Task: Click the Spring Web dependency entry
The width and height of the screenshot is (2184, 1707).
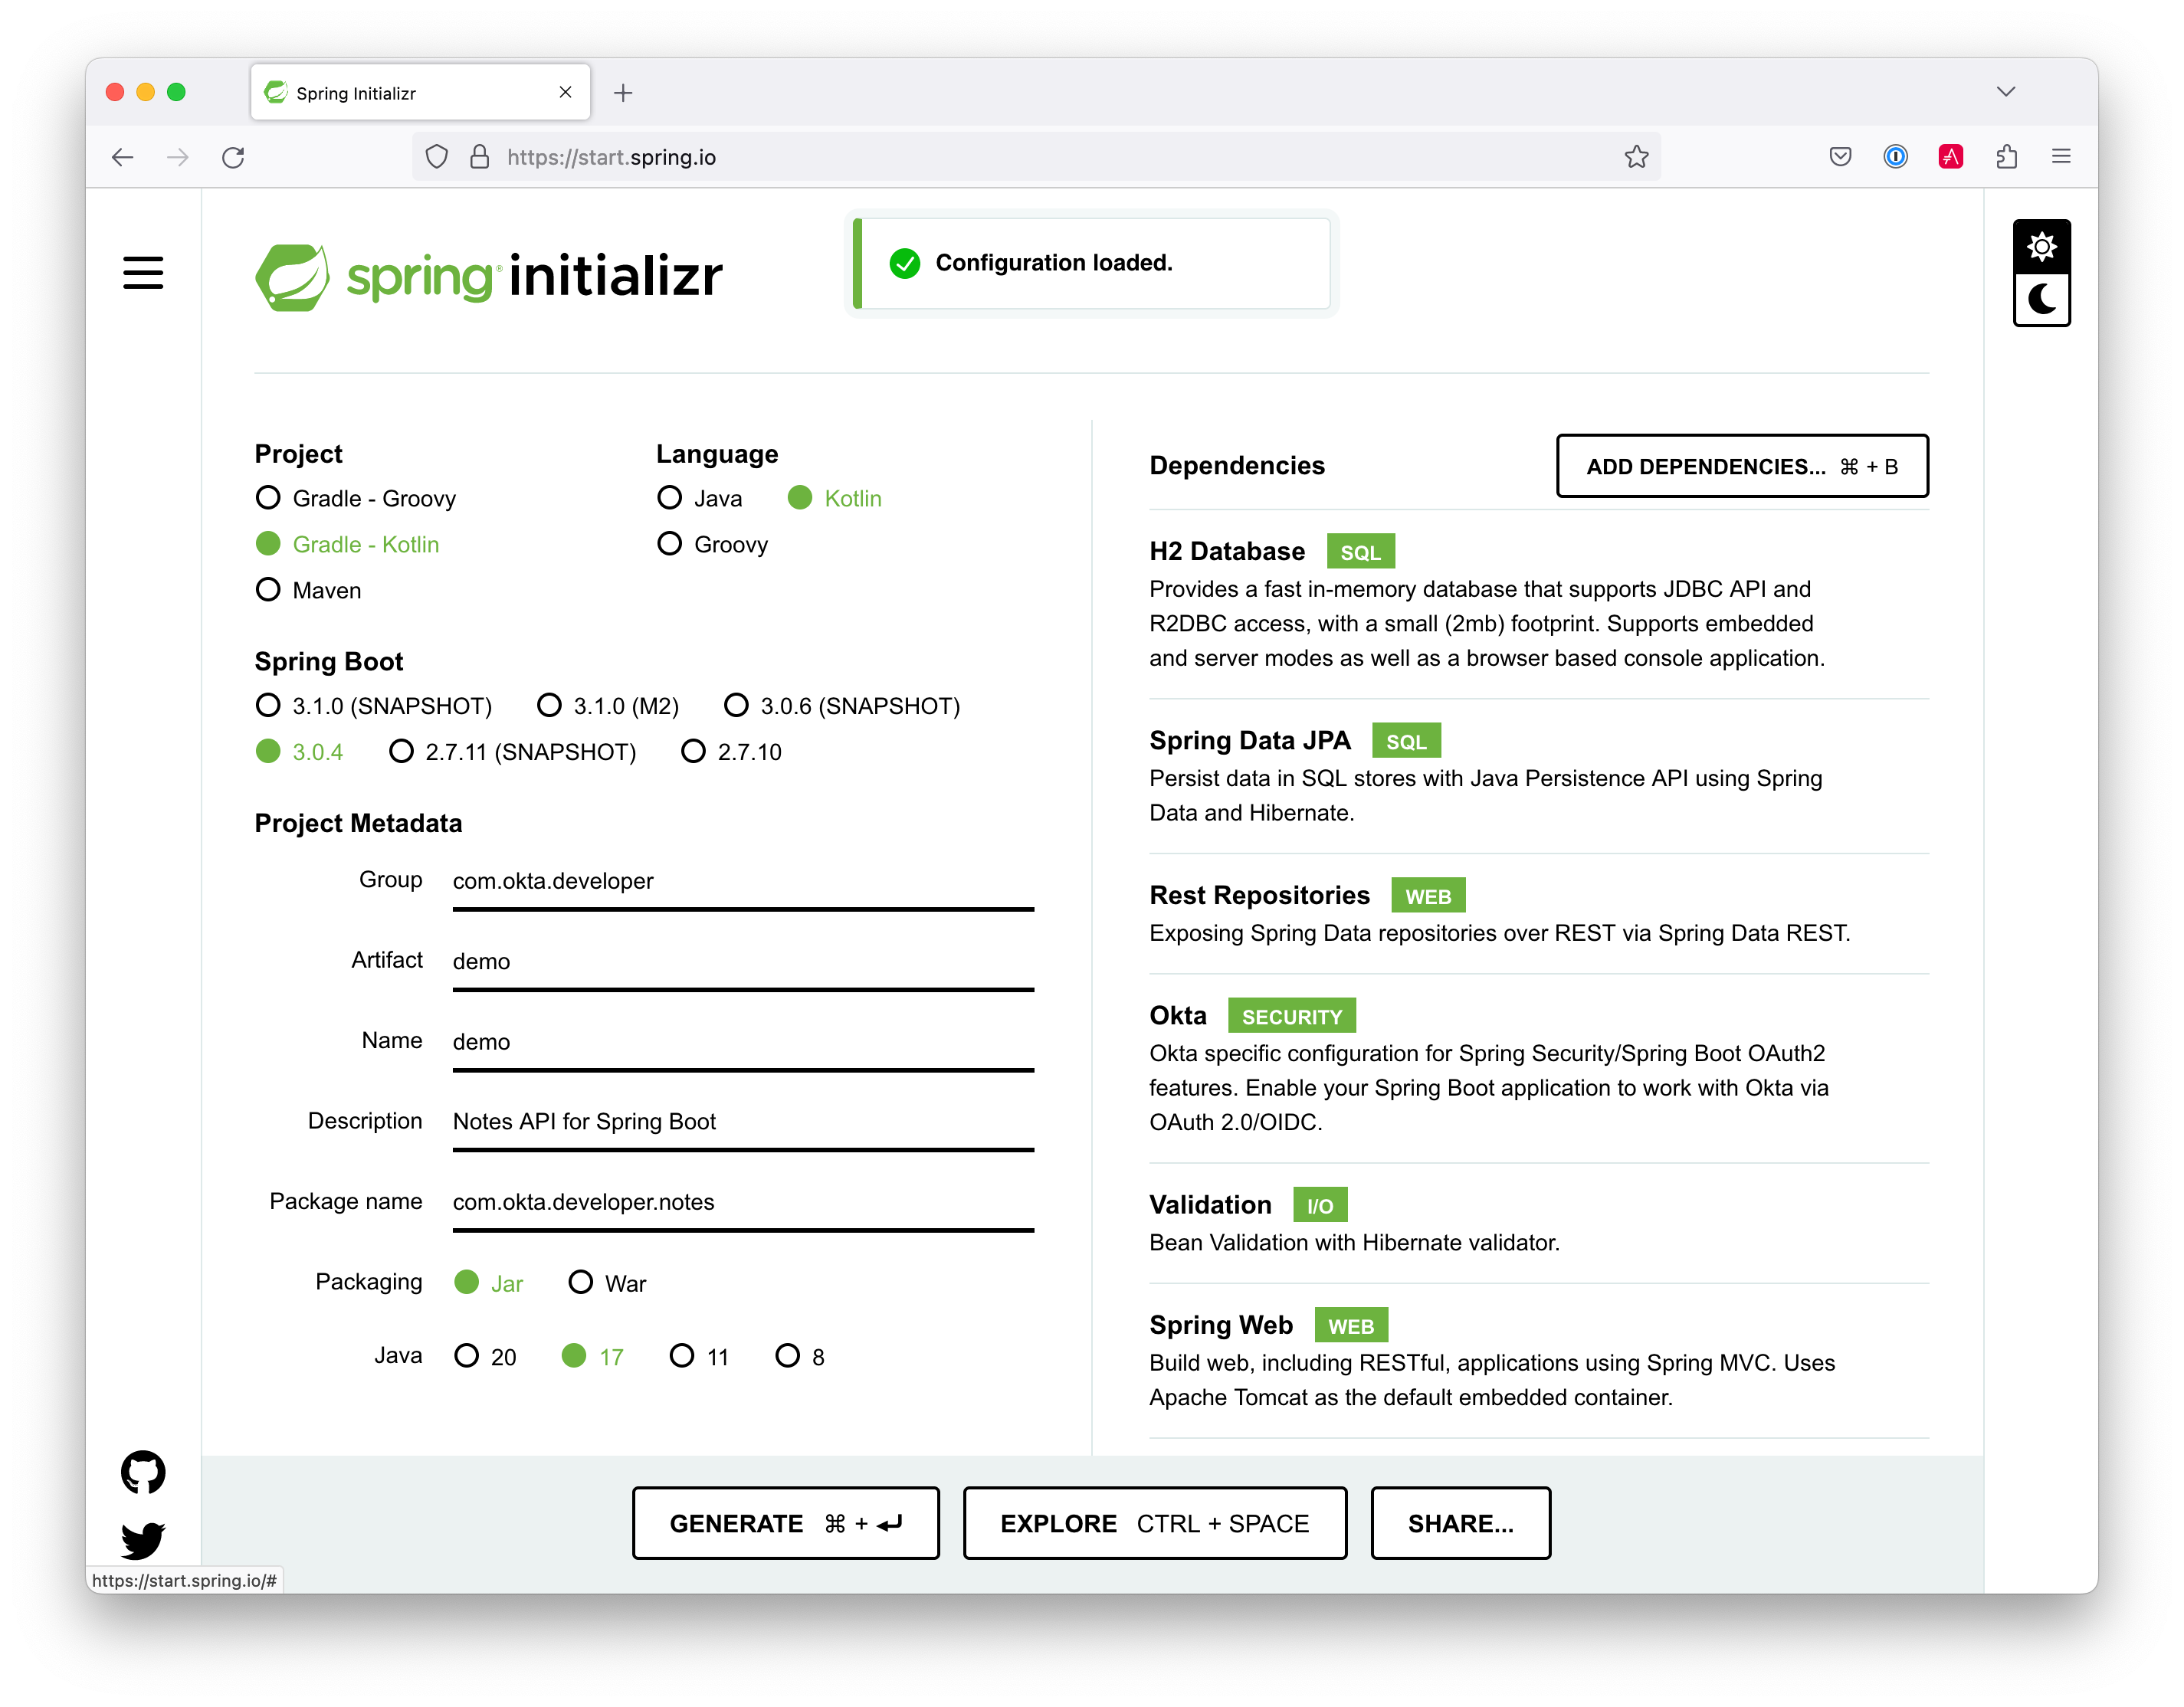Action: click(1539, 1360)
